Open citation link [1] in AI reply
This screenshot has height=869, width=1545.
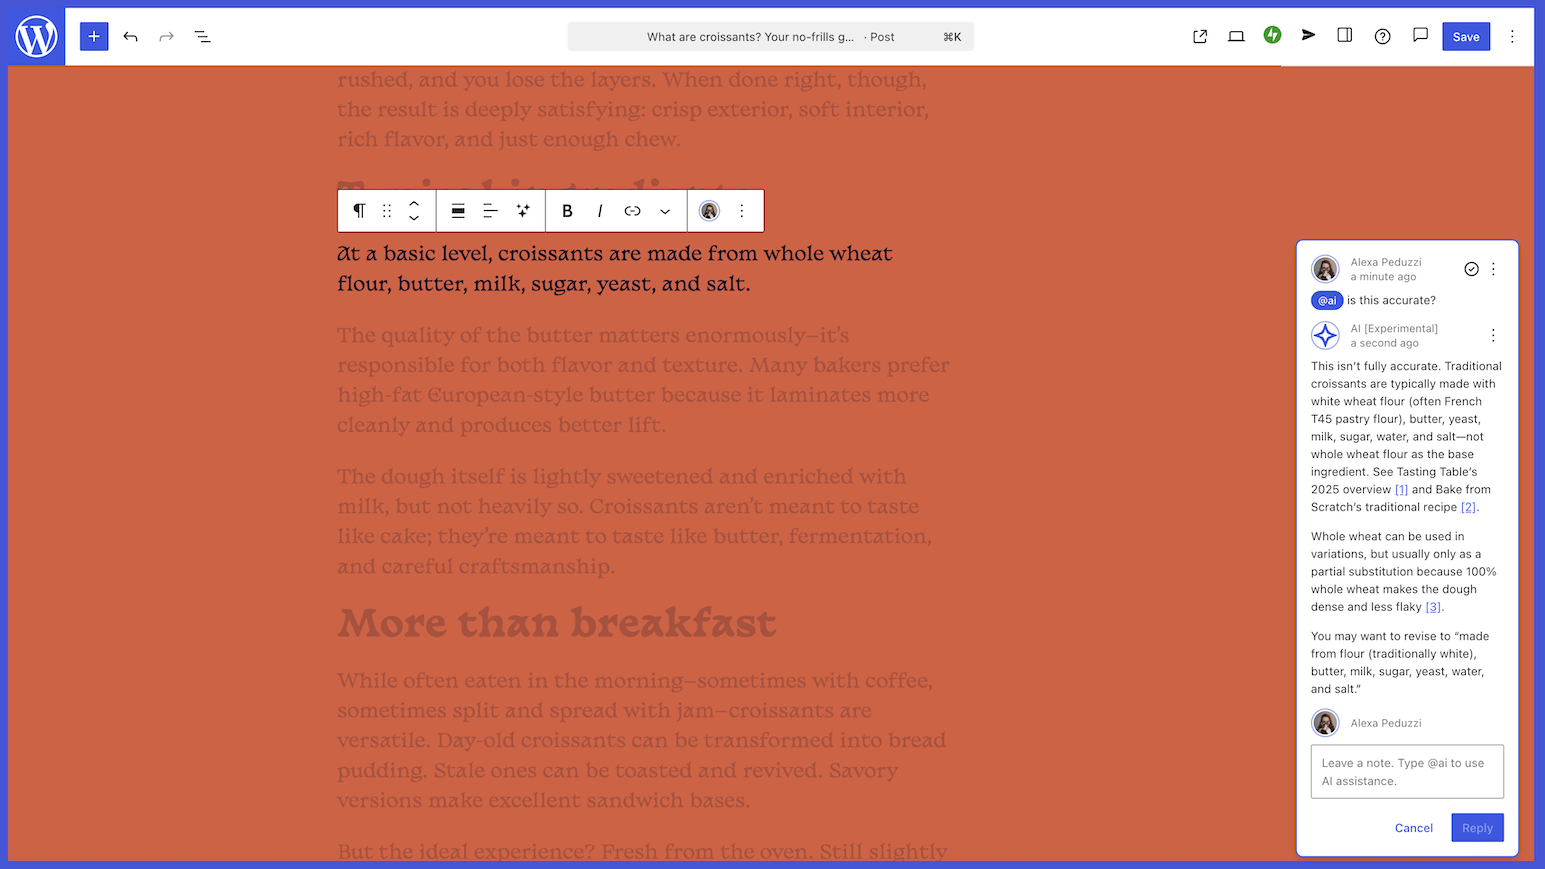tap(1401, 490)
